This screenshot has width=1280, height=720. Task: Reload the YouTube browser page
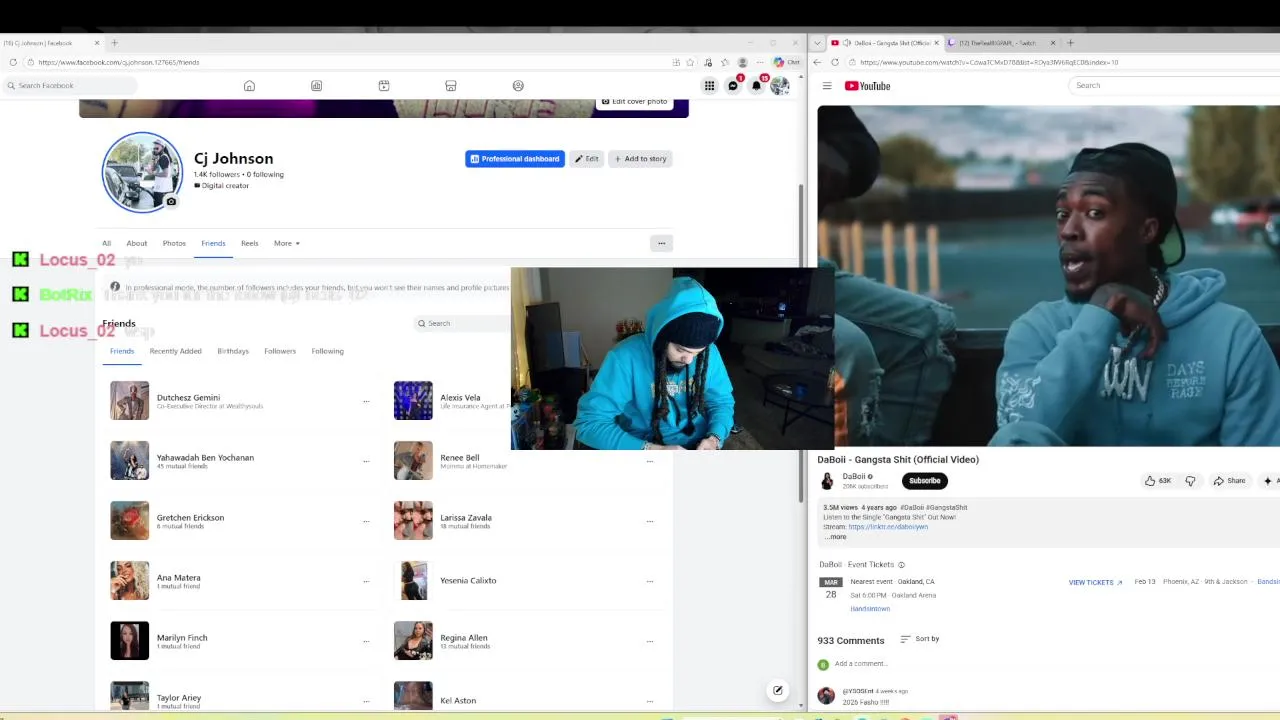click(835, 62)
